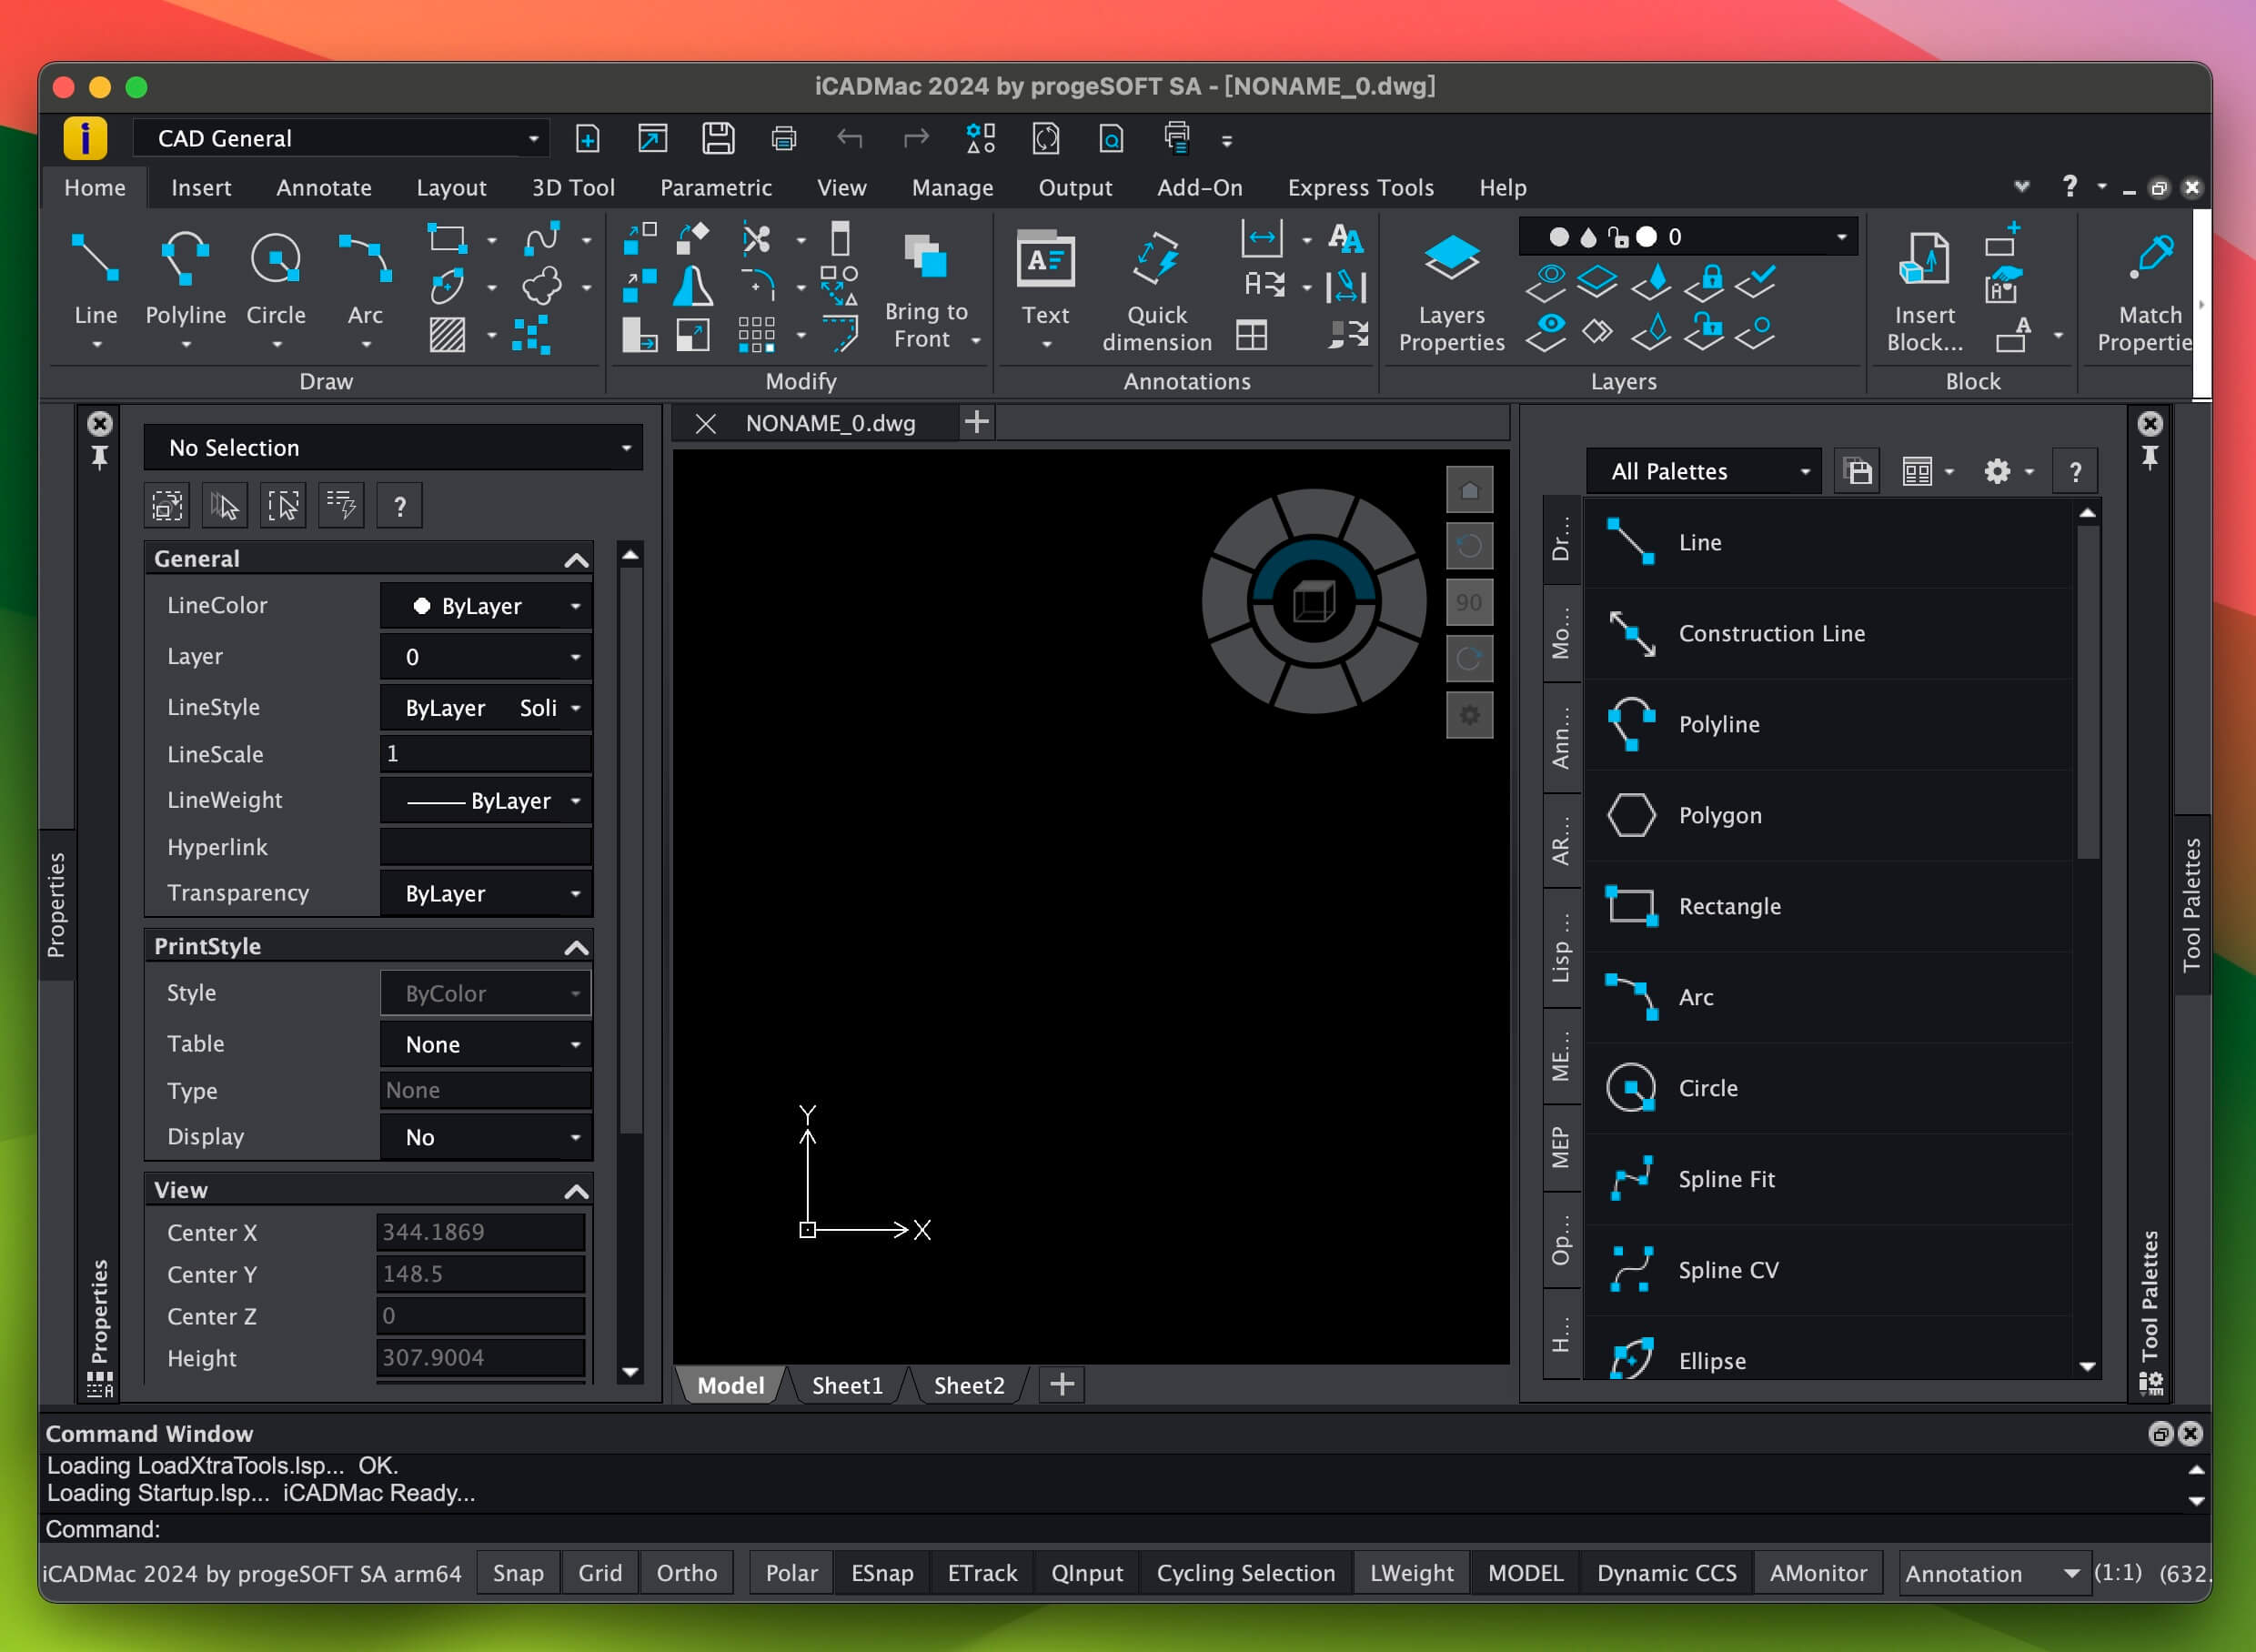2256x1652 pixels.
Task: Toggle Polar tracking in the status bar
Action: click(x=791, y=1573)
